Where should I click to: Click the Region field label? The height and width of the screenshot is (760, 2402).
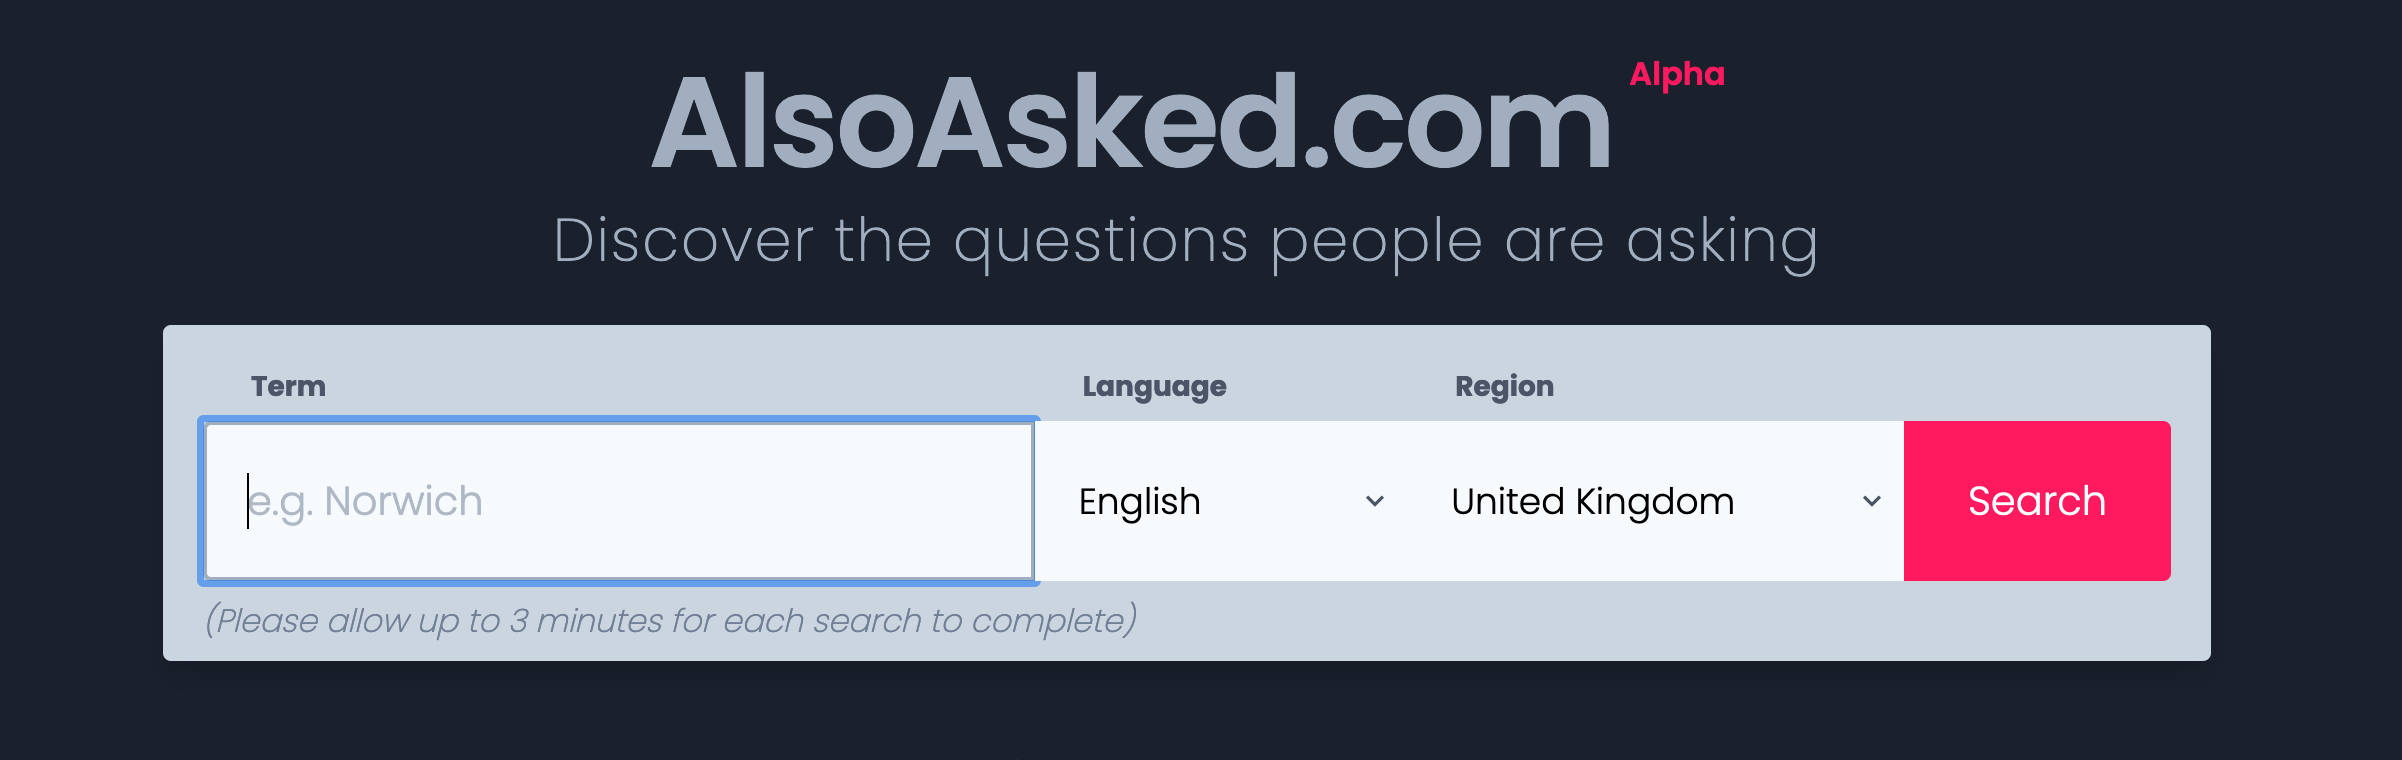click(1504, 387)
